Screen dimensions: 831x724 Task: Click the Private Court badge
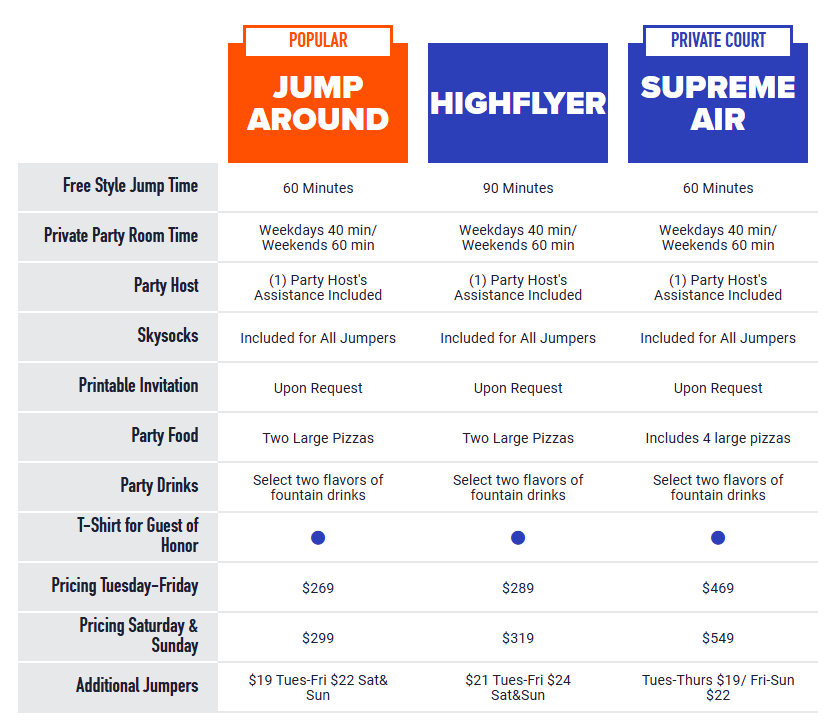pyautogui.click(x=718, y=40)
